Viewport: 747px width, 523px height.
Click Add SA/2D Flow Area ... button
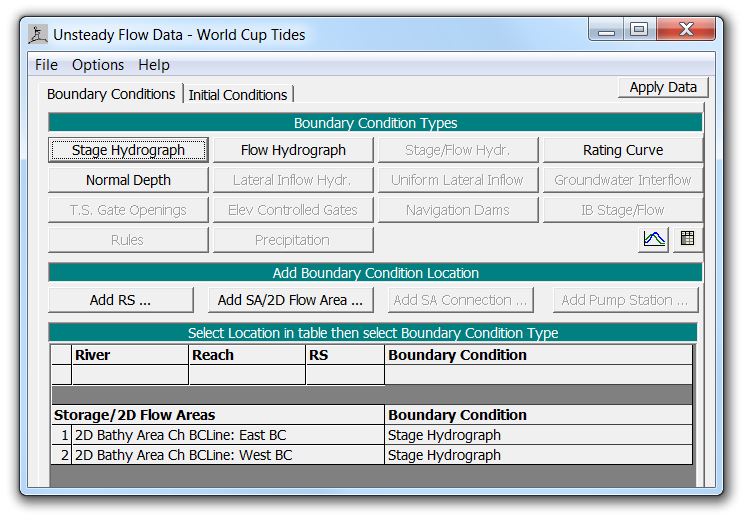click(291, 300)
